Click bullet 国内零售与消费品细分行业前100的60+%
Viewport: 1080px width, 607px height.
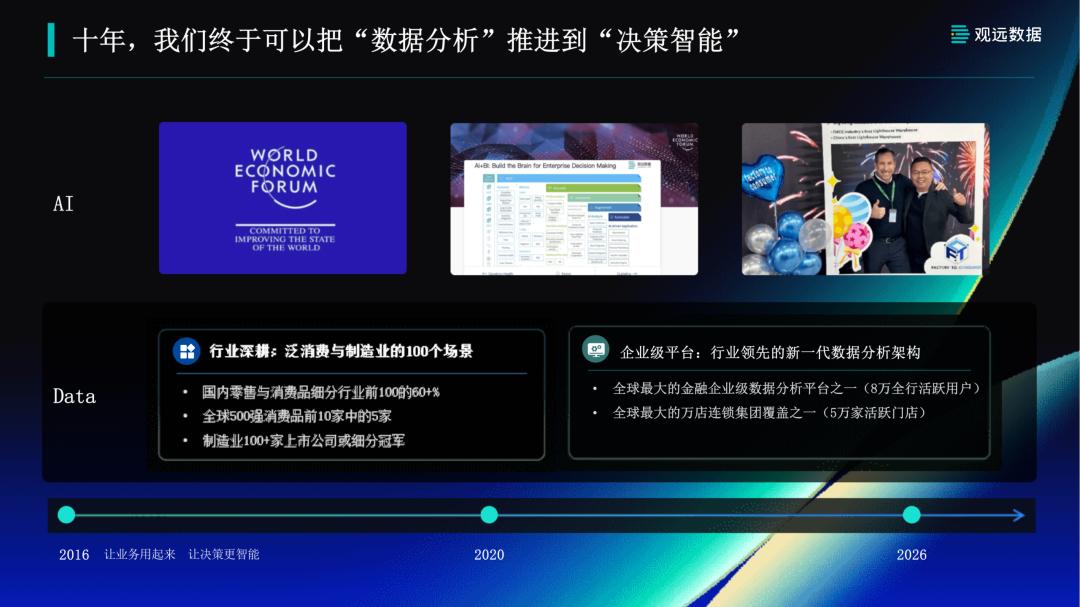[321, 392]
